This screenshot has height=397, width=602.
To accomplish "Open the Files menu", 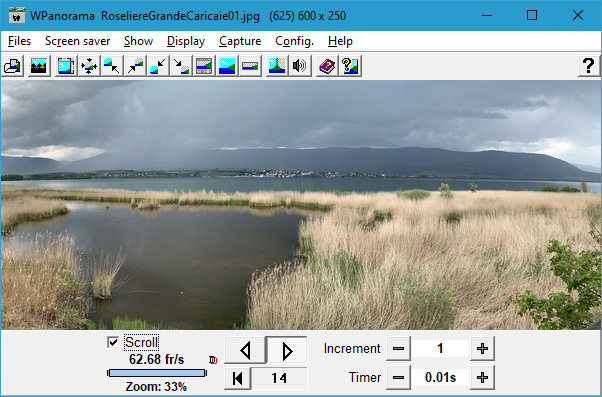I will click(x=19, y=41).
